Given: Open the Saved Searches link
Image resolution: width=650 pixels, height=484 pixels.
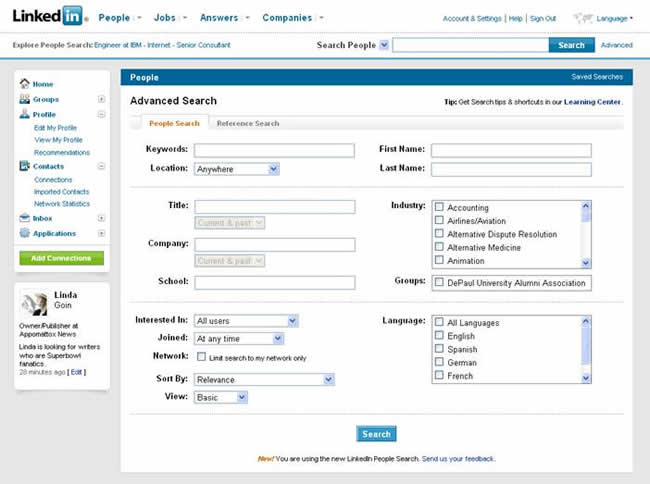Looking at the screenshot, I should pos(597,77).
